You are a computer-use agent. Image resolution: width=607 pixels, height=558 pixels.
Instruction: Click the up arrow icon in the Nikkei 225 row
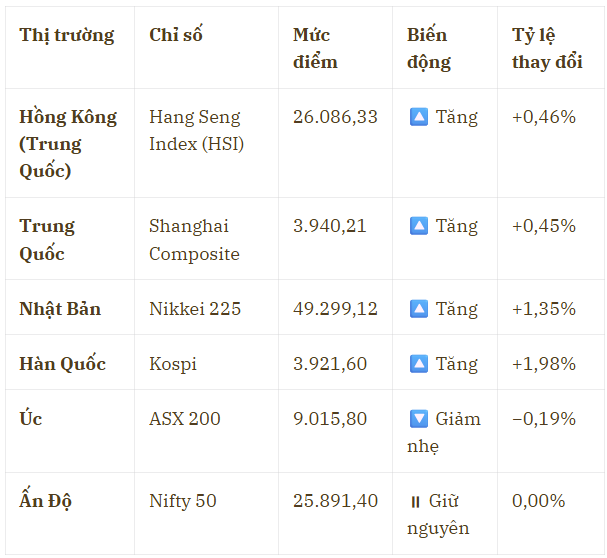(418, 309)
